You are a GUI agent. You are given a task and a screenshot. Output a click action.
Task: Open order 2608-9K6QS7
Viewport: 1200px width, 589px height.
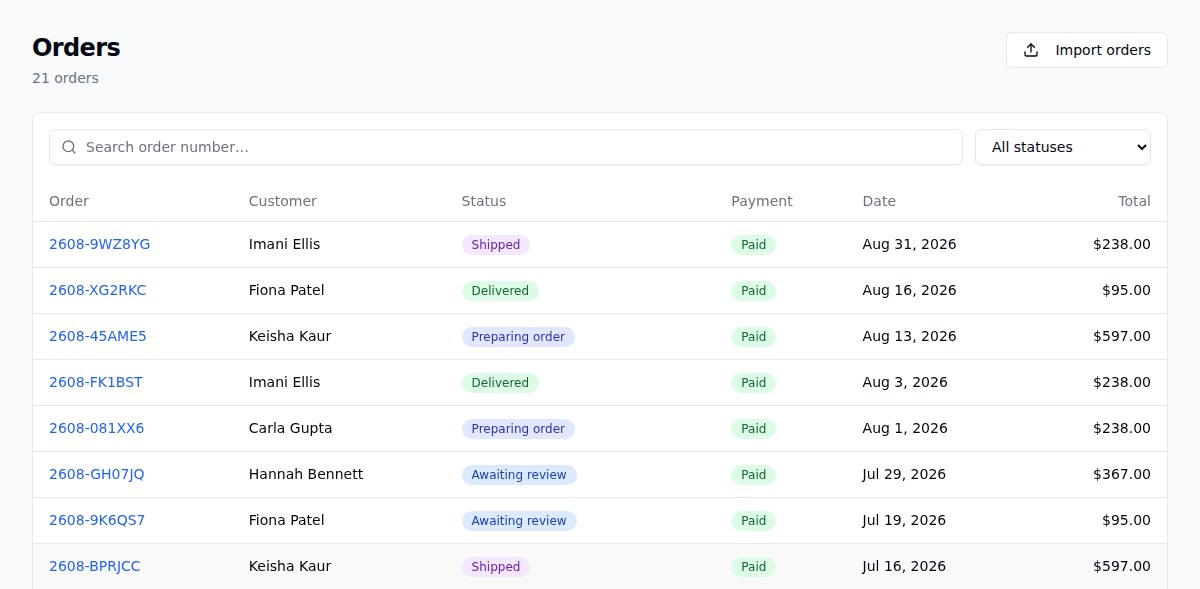tap(97, 520)
